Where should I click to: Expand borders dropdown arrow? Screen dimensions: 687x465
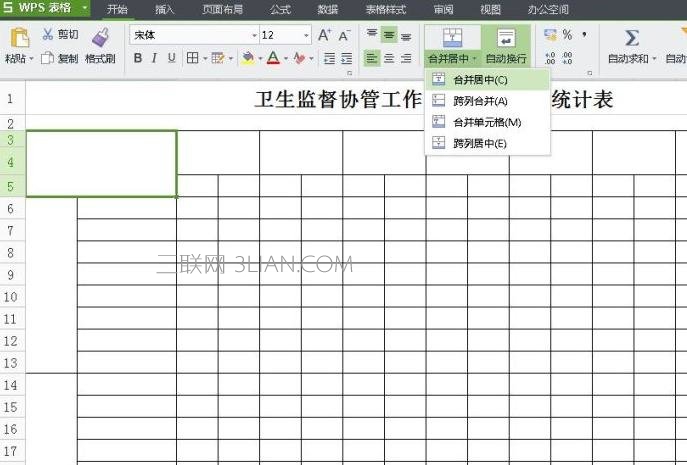pyautogui.click(x=205, y=58)
